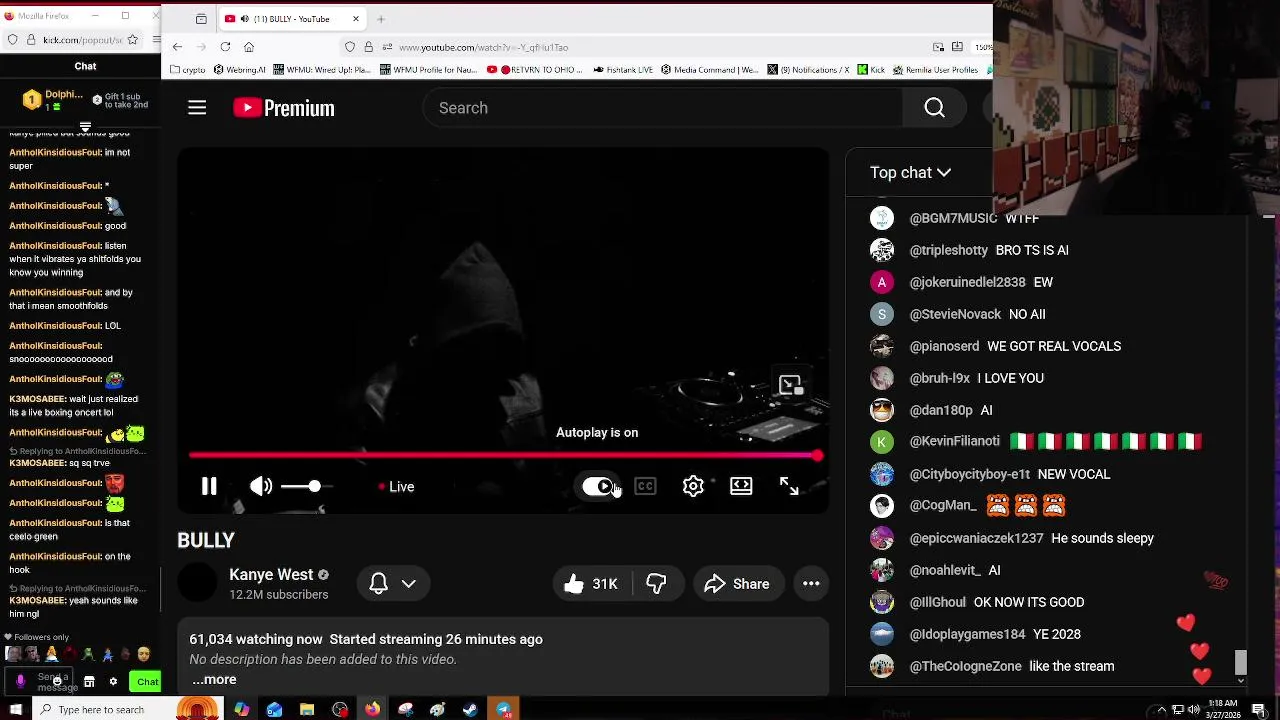Image resolution: width=1280 pixels, height=720 pixels.
Task: Open Firefox tab list button left of tabs
Action: click(201, 19)
